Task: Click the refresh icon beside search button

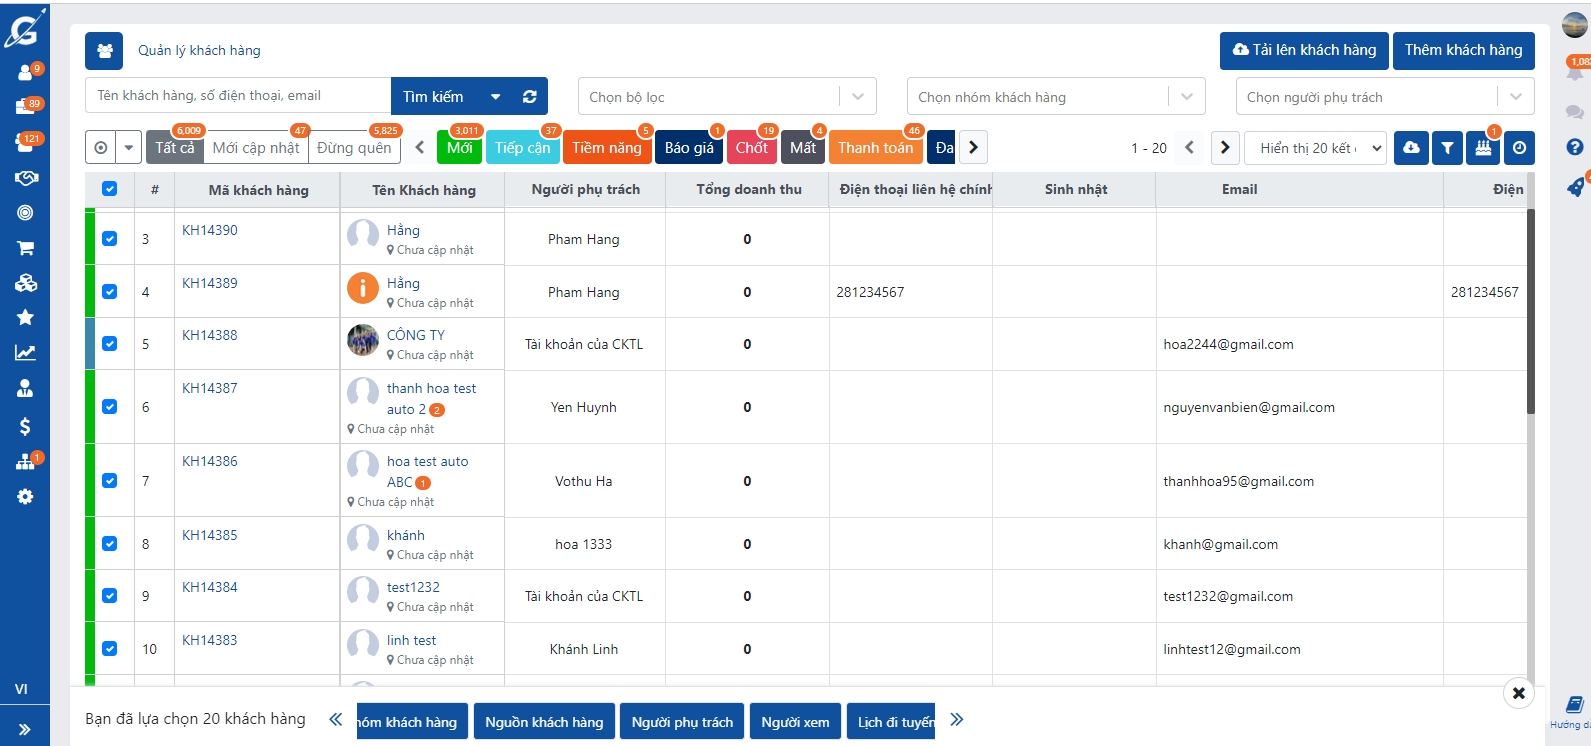Action: (x=529, y=97)
